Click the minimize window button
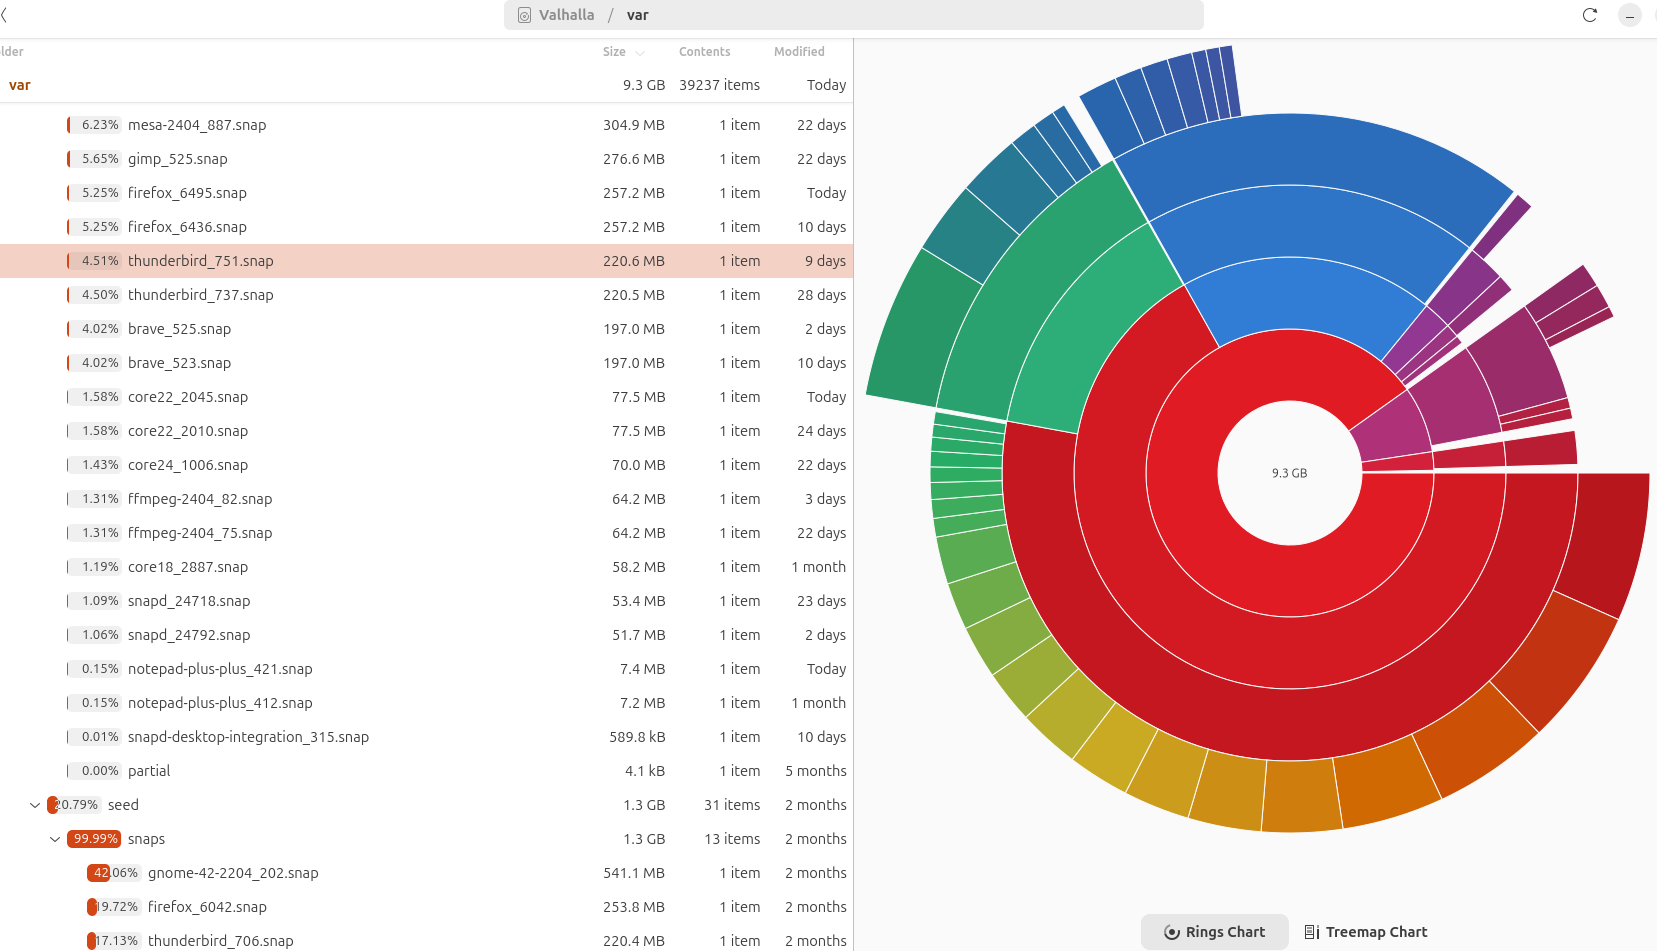The width and height of the screenshot is (1657, 951). coord(1630,15)
